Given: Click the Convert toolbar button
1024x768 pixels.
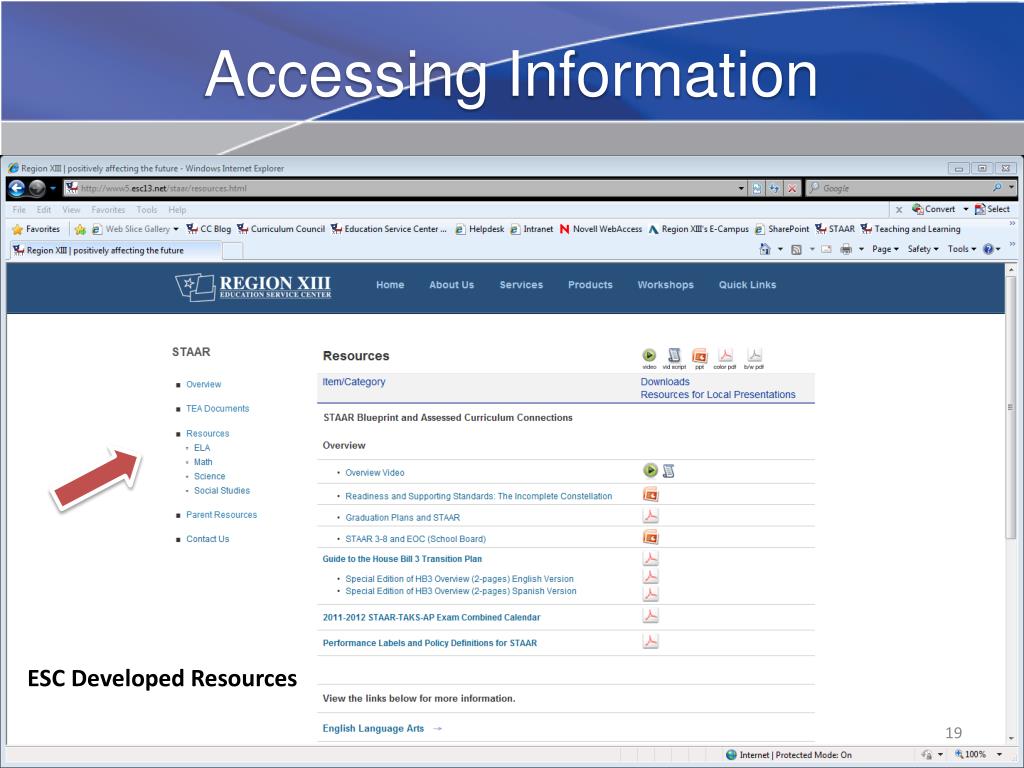Looking at the screenshot, I should [934, 209].
